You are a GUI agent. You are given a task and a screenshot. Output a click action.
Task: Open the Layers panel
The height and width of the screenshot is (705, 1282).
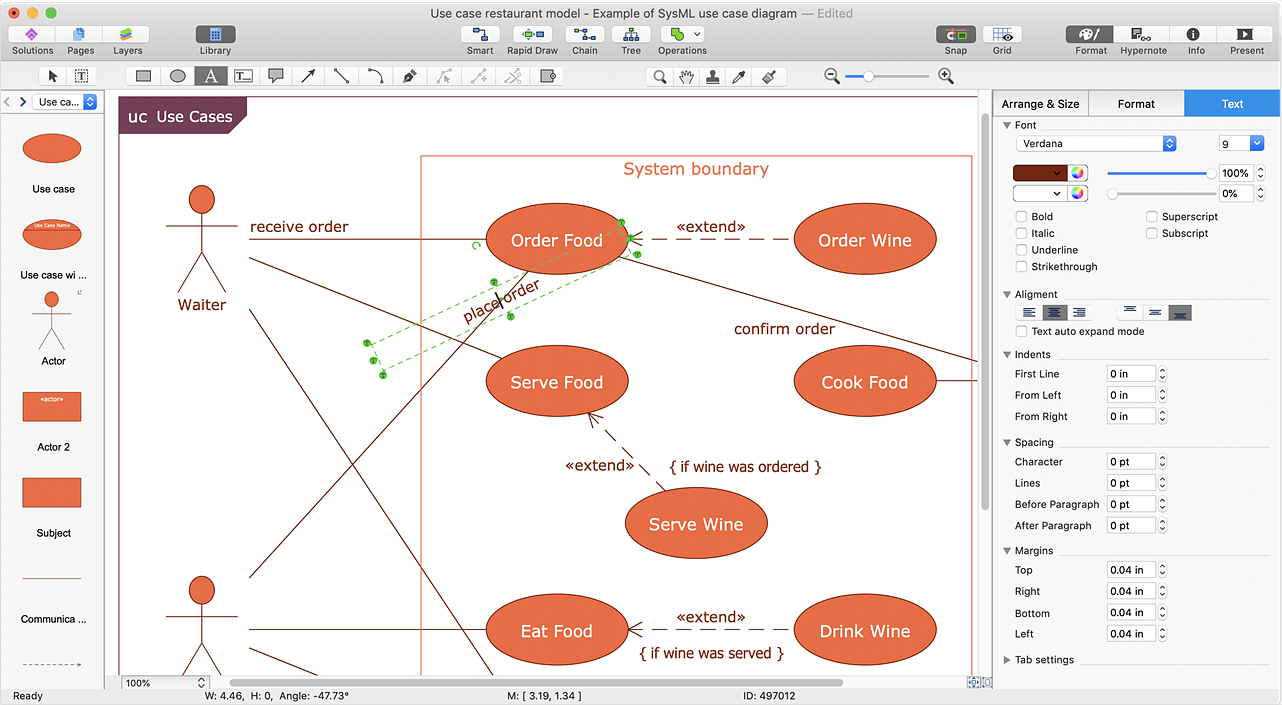[x=127, y=40]
